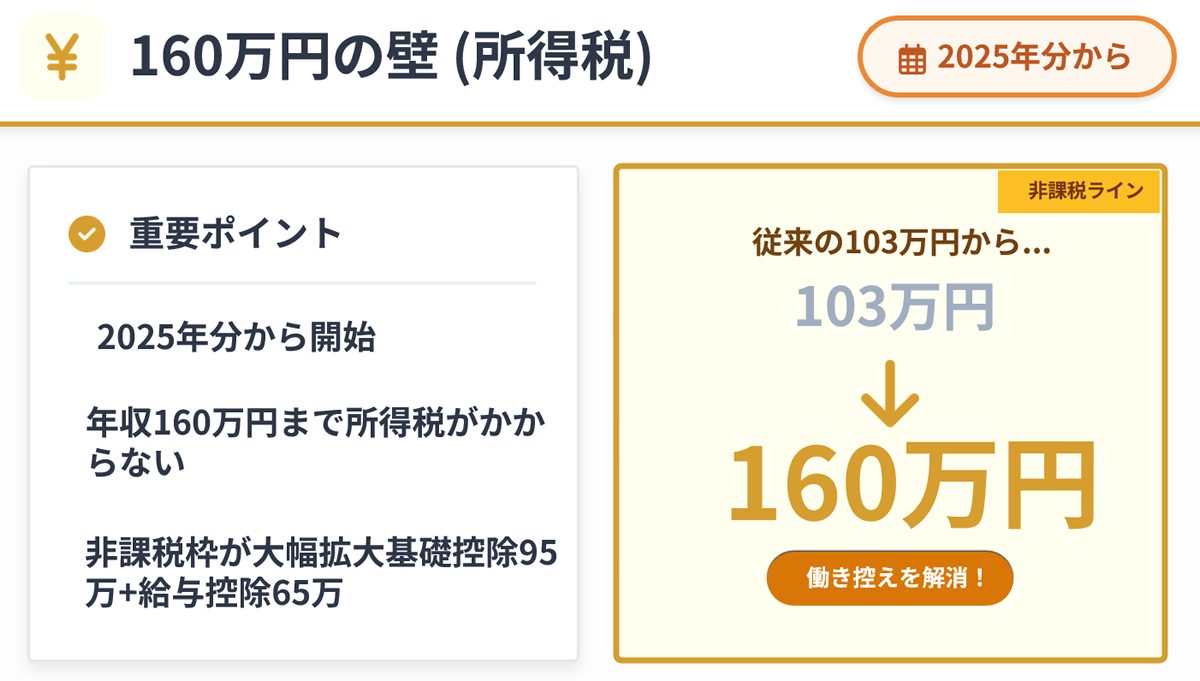
Task: Click the checkmark circle beside 重要ポイント
Action: pyautogui.click(x=87, y=234)
